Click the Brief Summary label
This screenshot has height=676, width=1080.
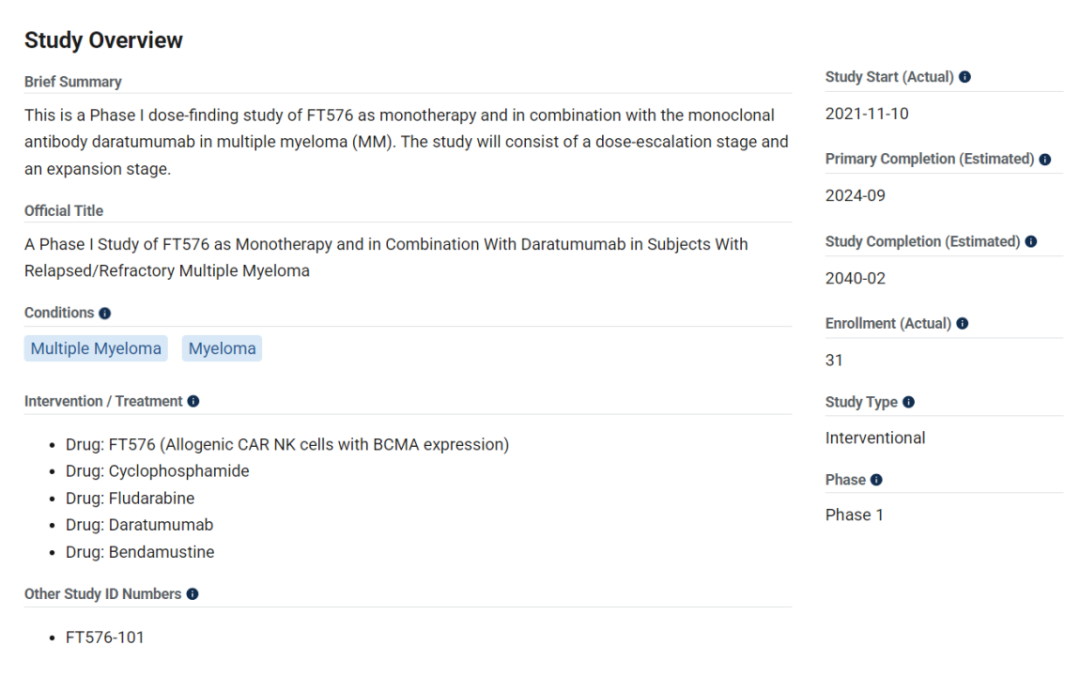tap(73, 82)
